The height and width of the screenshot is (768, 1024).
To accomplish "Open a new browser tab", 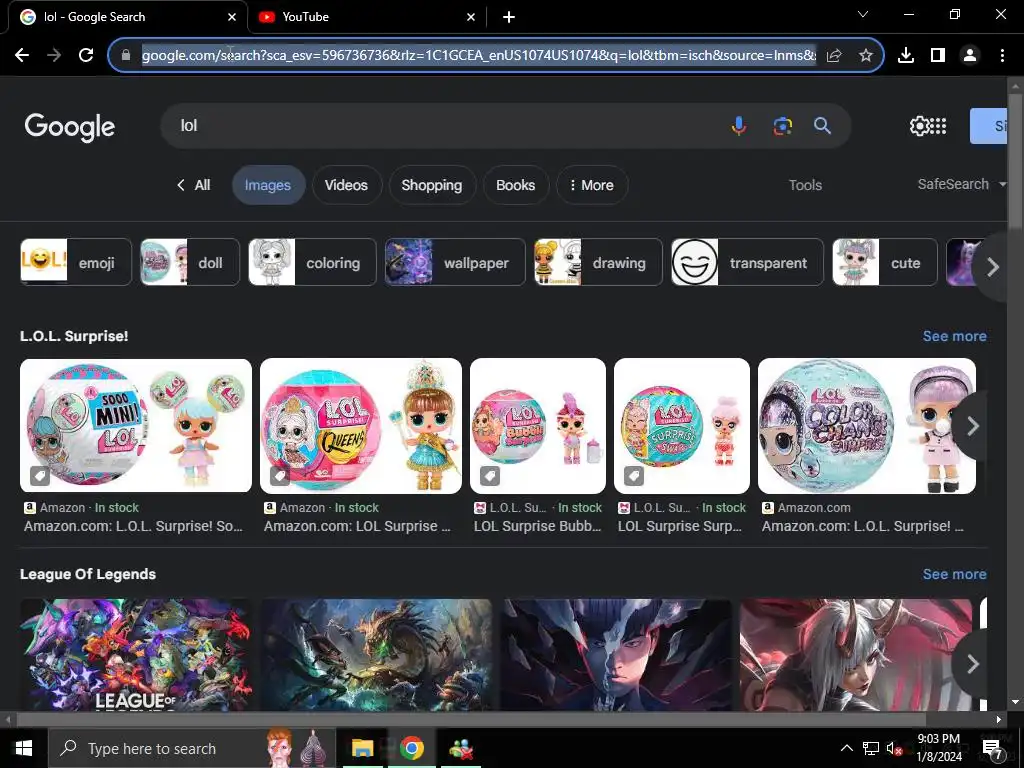I will [x=509, y=17].
